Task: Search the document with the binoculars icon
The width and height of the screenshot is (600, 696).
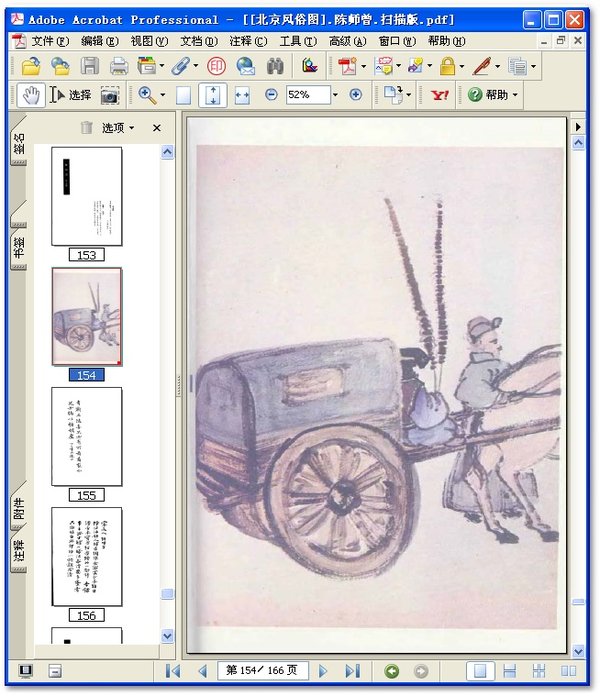Action: [275, 67]
